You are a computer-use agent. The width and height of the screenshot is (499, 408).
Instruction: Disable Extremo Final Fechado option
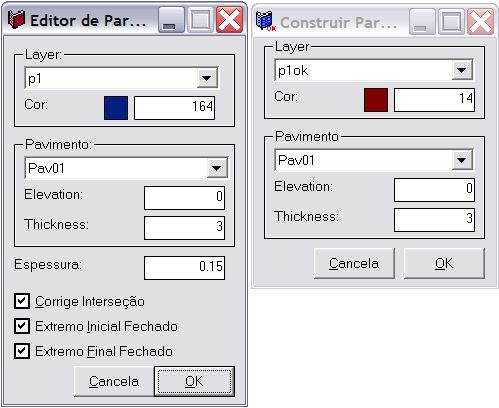coord(22,351)
